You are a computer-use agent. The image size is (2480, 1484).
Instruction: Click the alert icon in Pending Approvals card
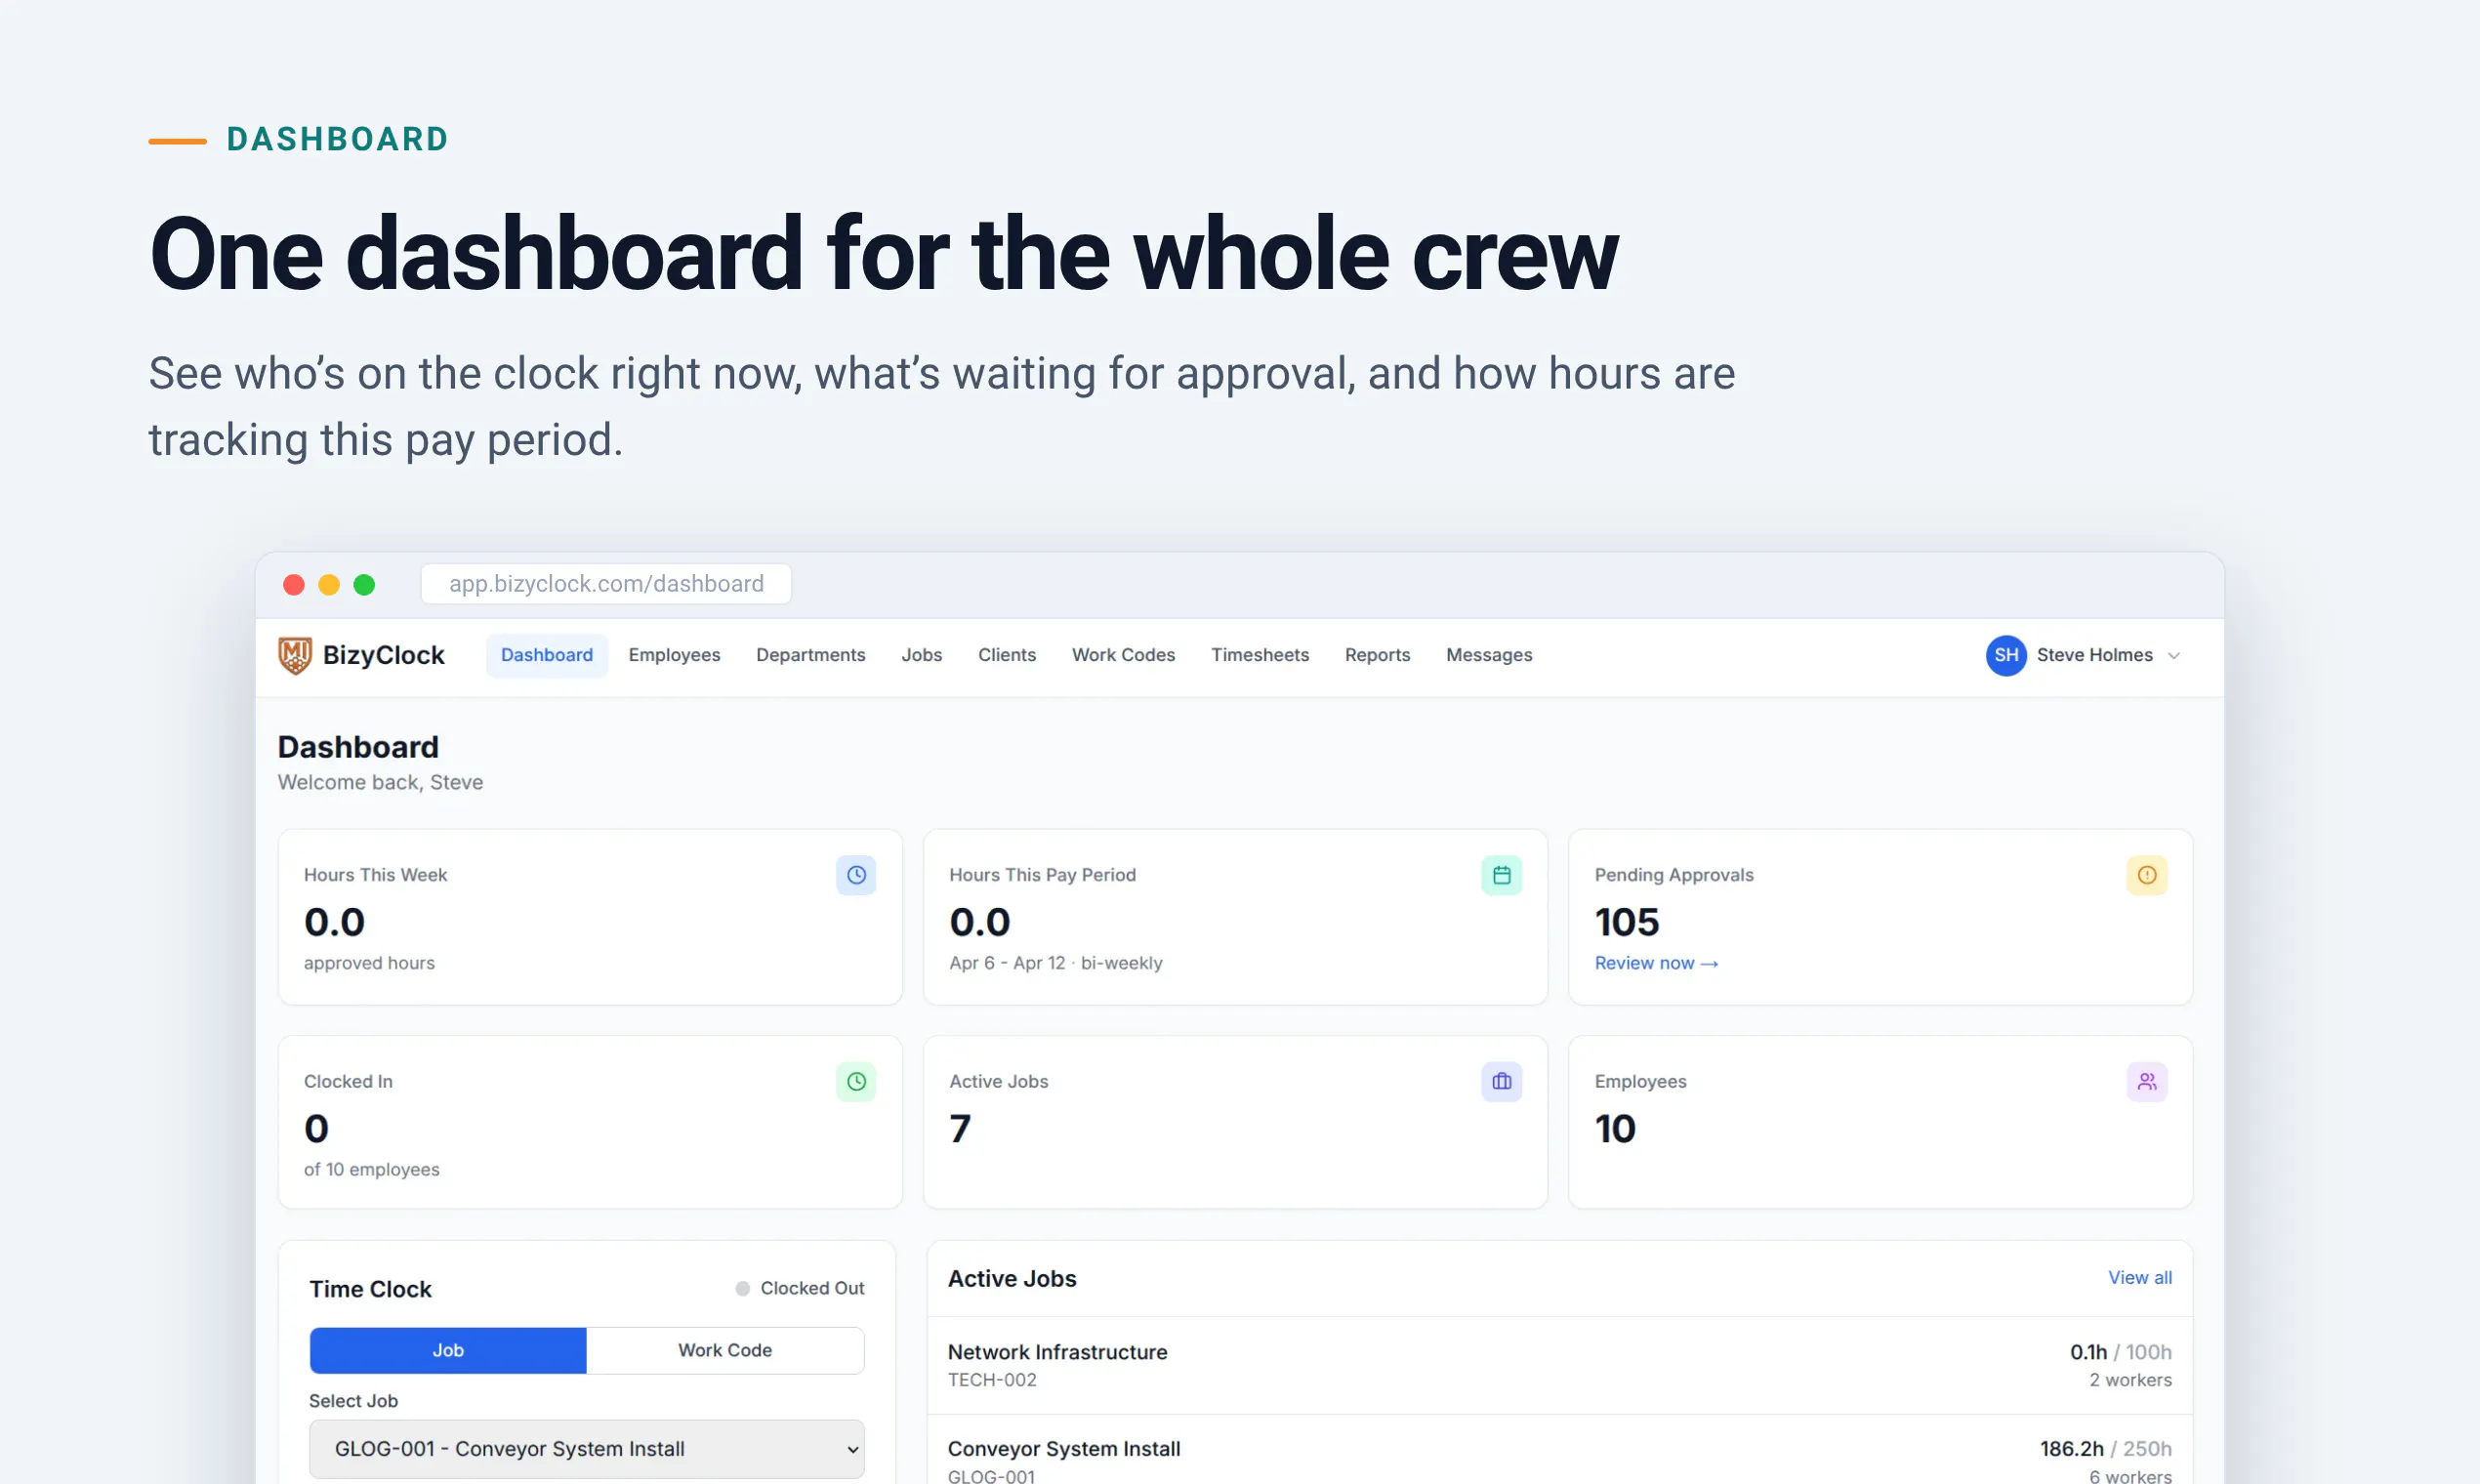pos(2146,875)
